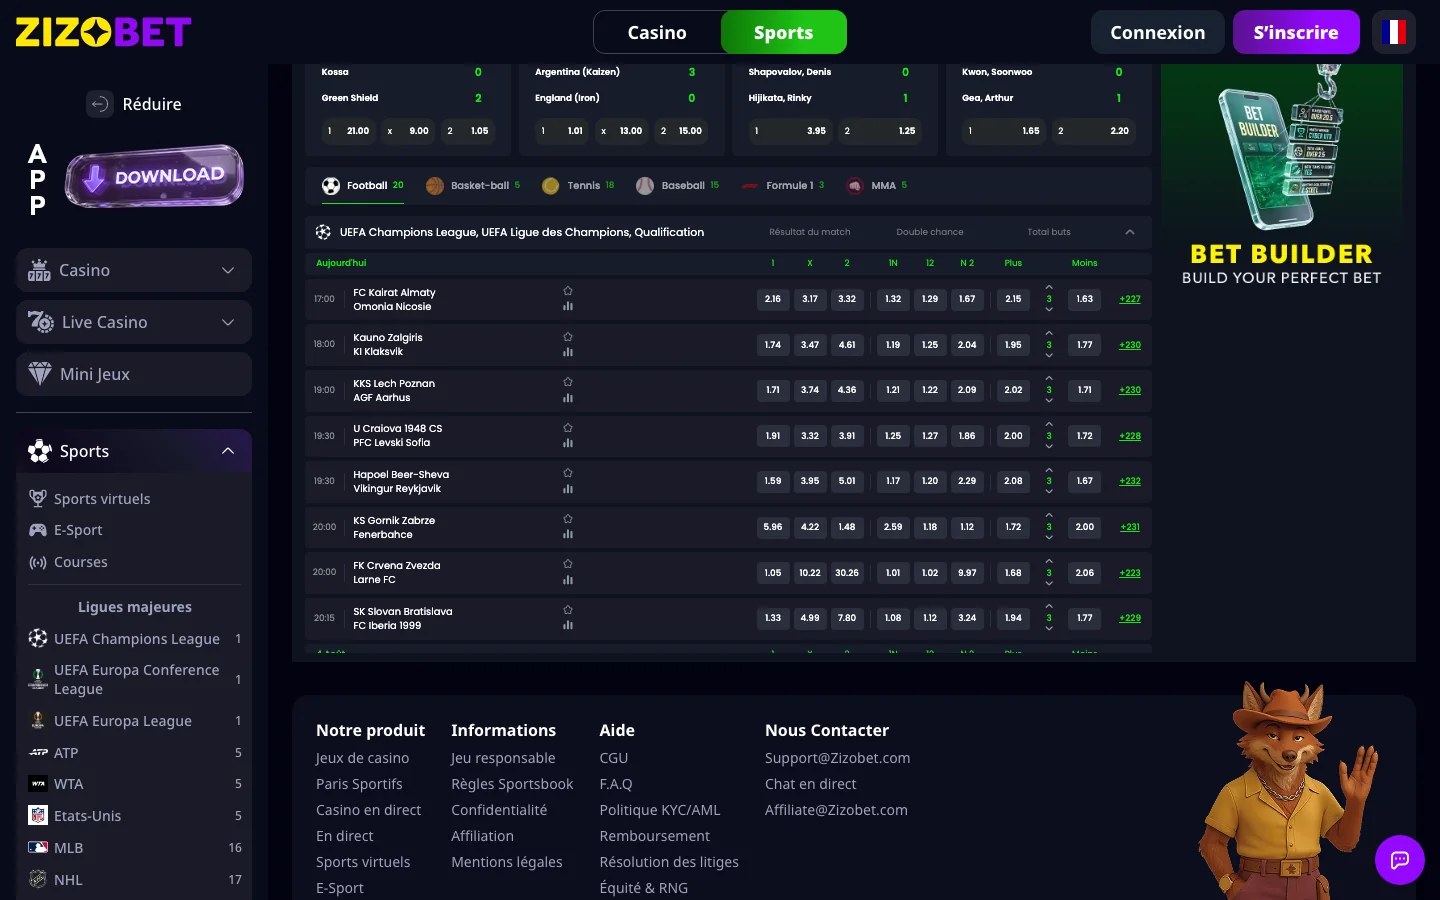Viewport: 1440px width, 900px height.
Task: Favorite the FK Crvena Zvezda match
Action: (x=568, y=564)
